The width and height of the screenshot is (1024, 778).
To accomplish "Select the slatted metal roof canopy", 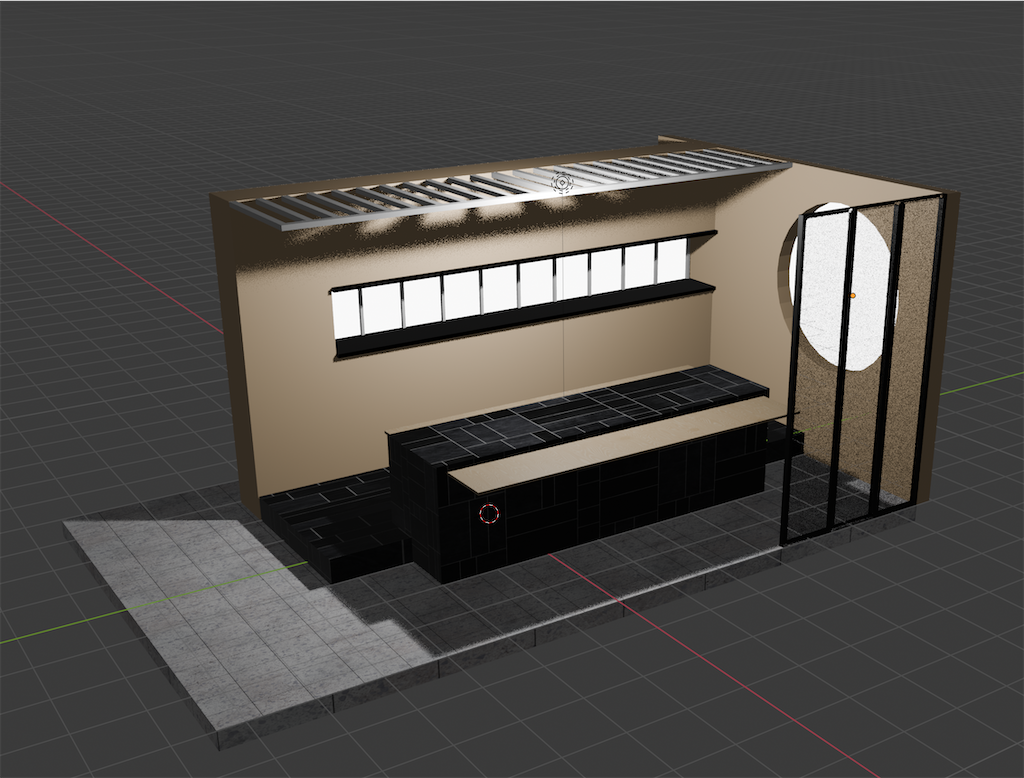I will (x=509, y=188).
